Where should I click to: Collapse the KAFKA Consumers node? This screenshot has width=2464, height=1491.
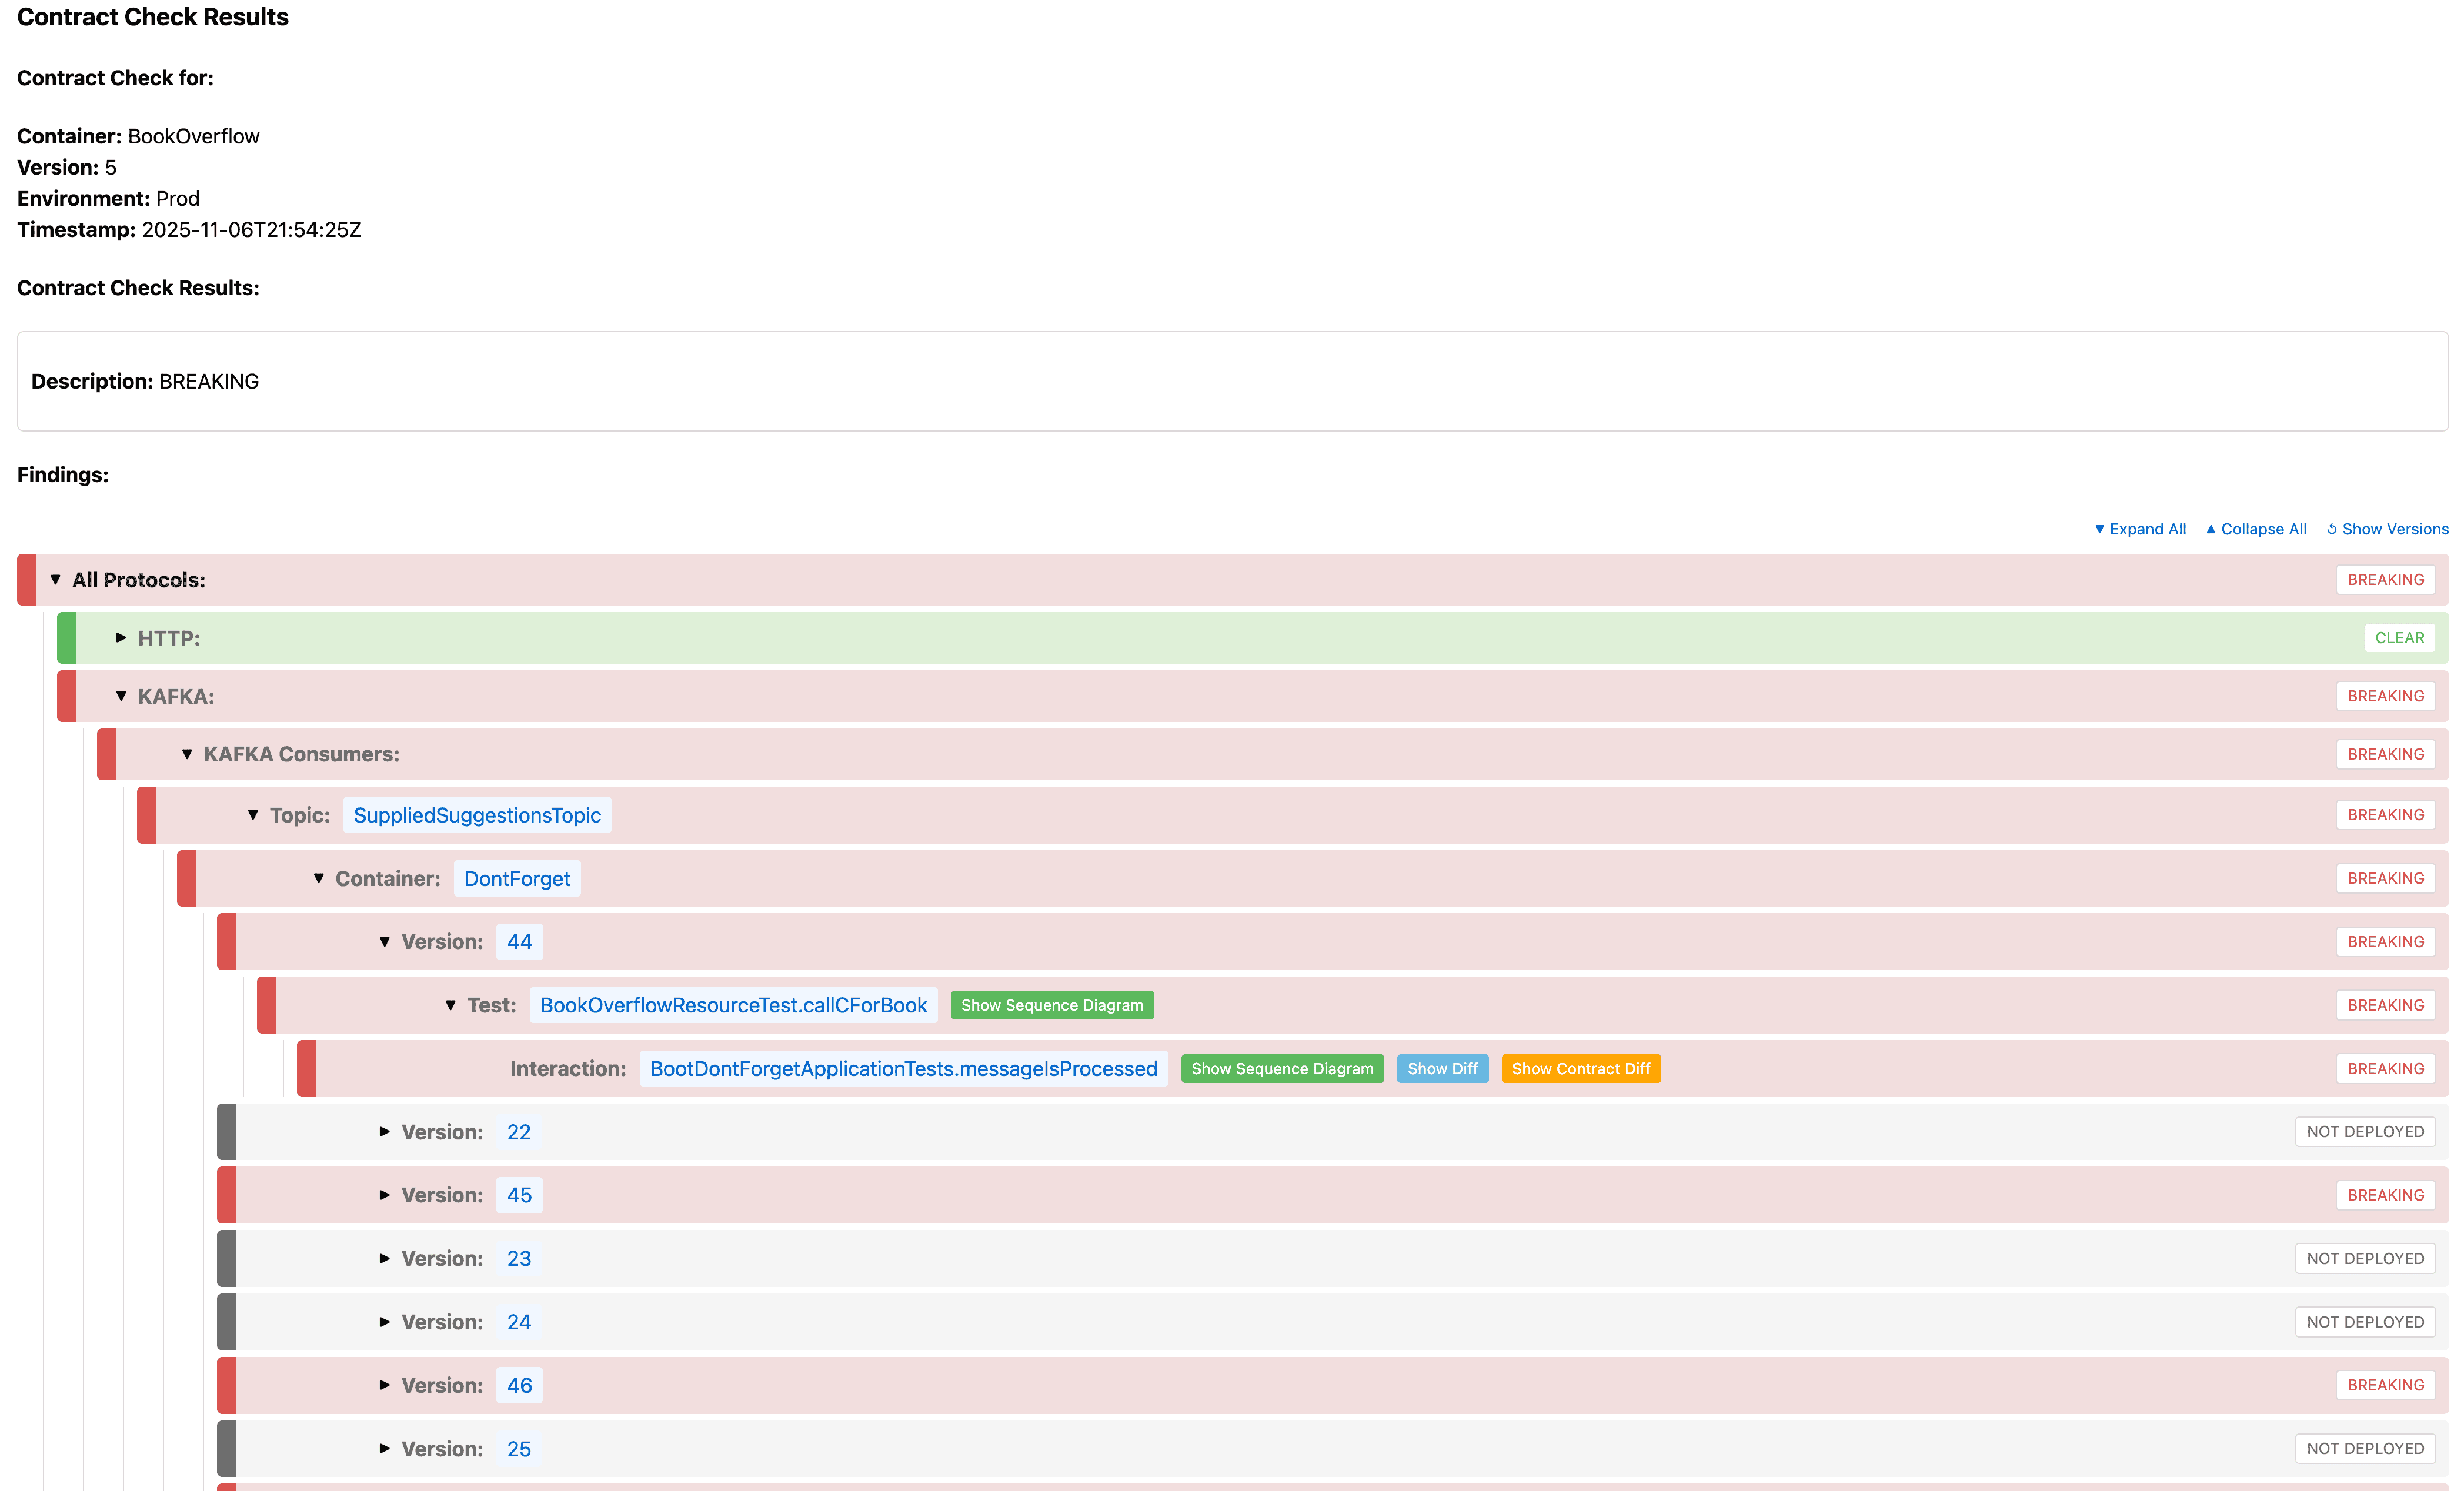click(187, 754)
